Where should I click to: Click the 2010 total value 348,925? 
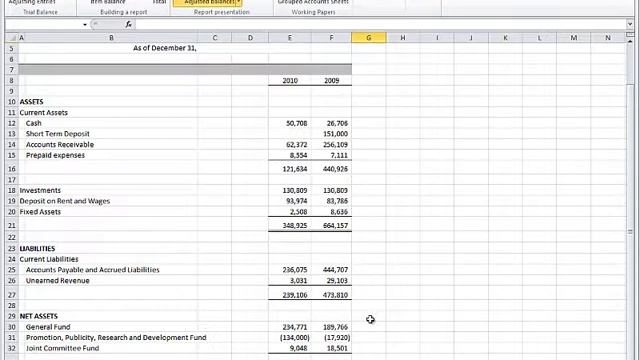pos(295,225)
